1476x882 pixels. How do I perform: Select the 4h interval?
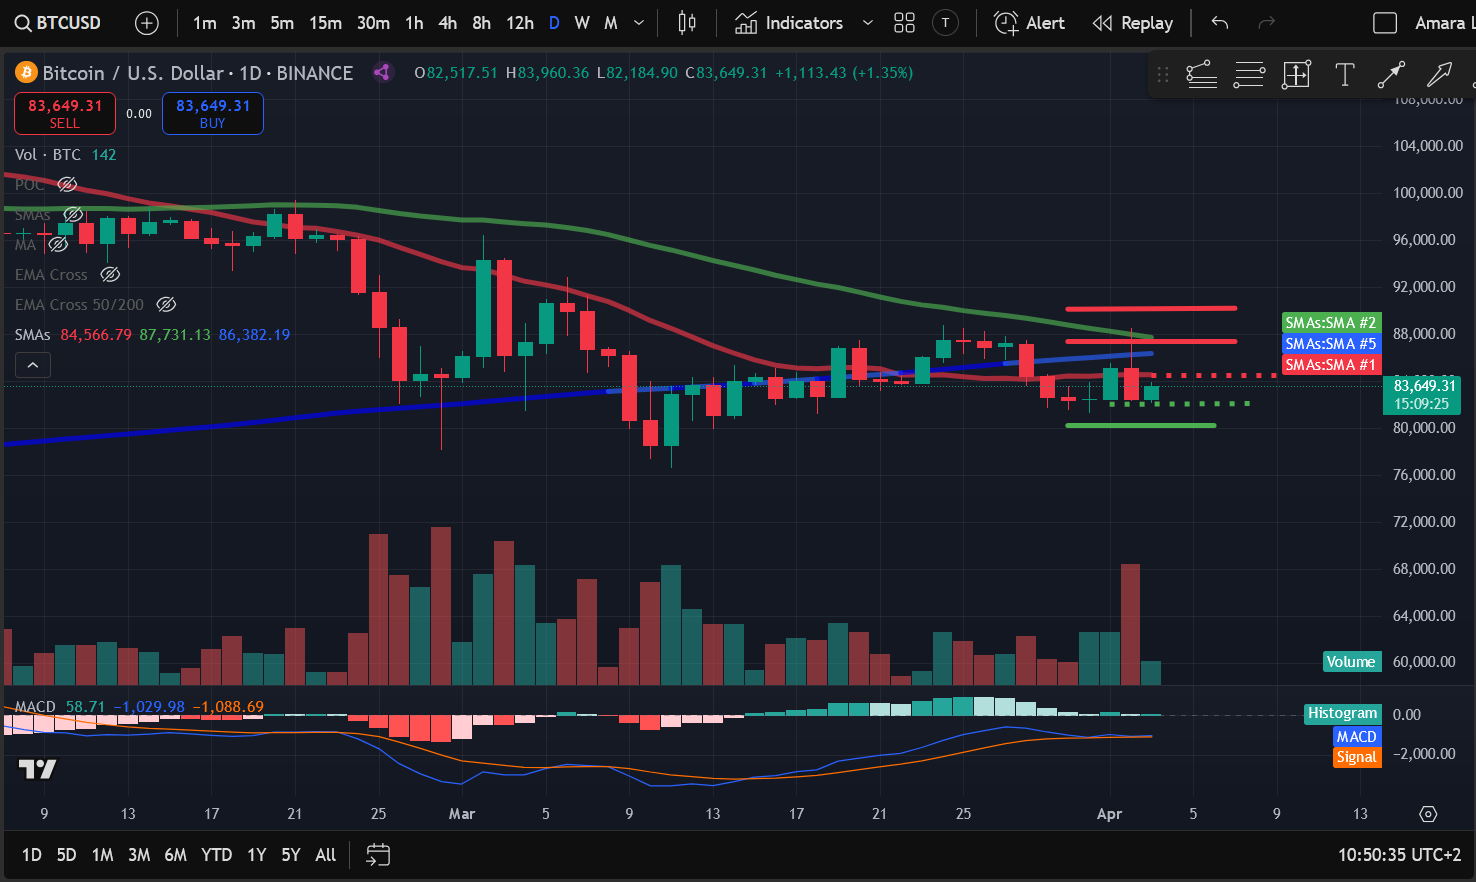point(448,23)
